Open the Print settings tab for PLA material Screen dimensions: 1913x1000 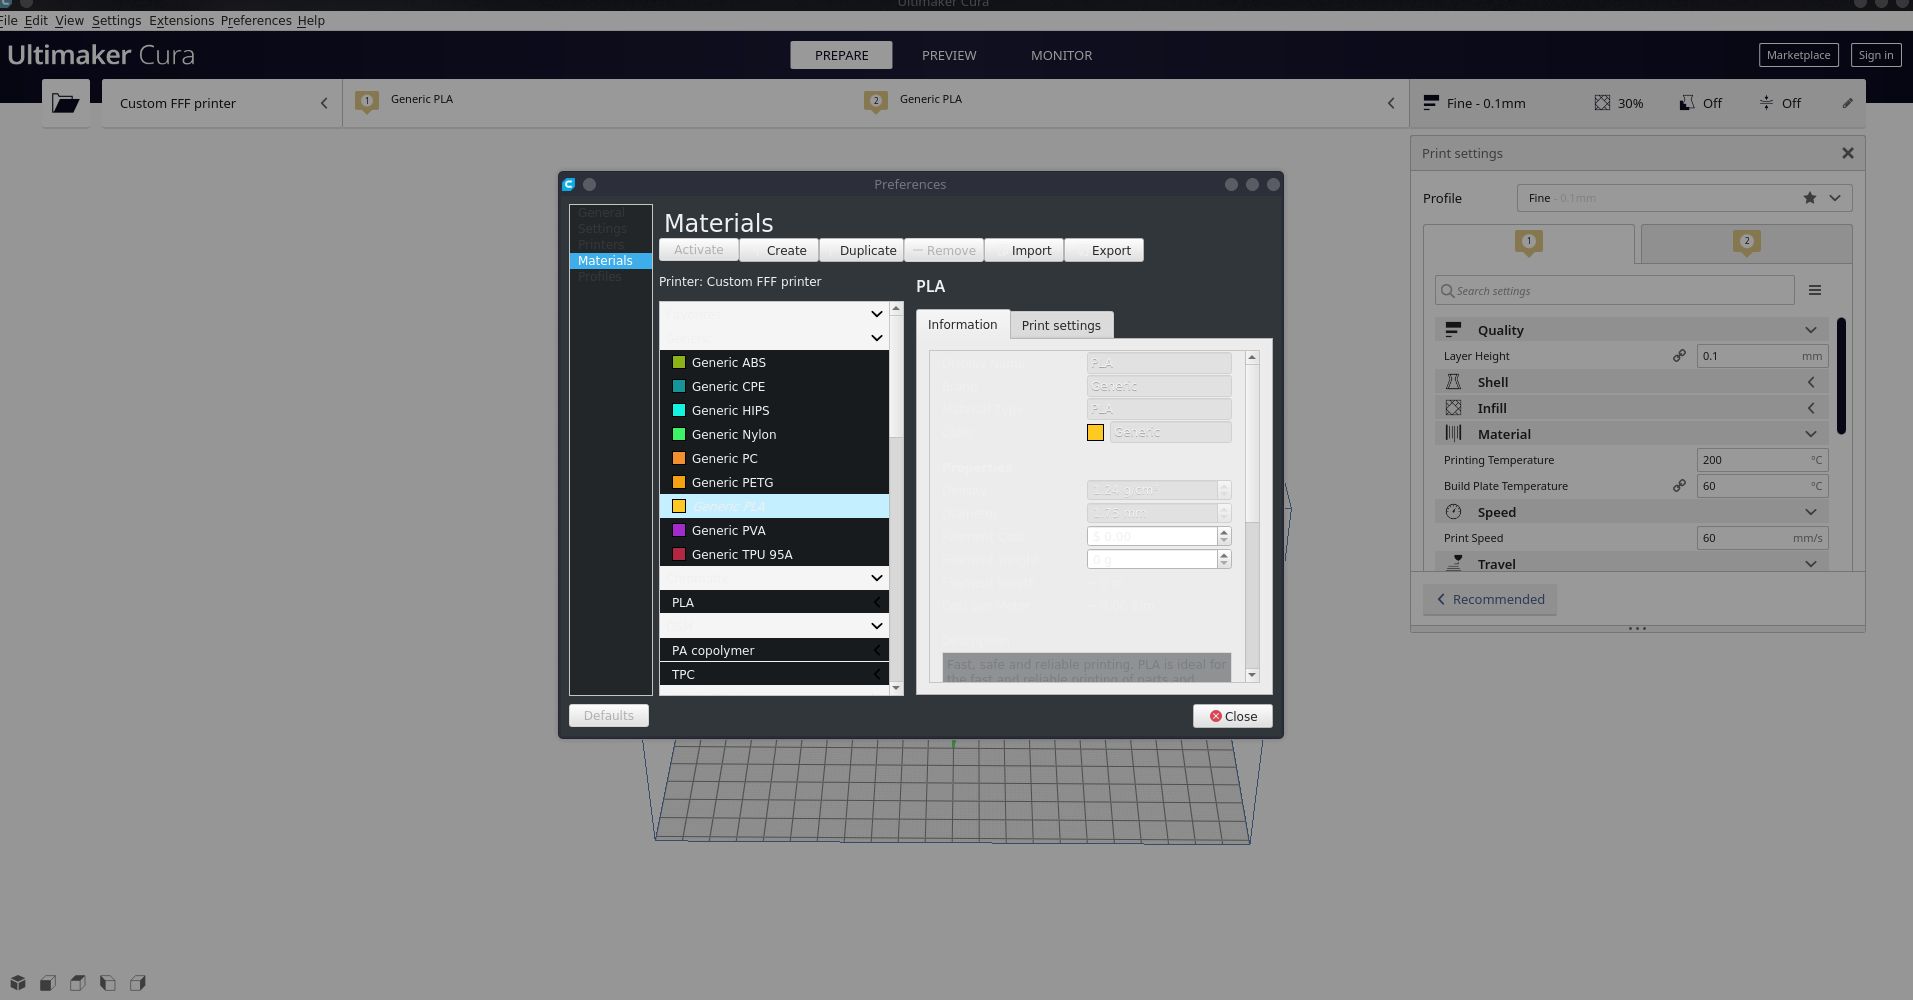coord(1062,325)
